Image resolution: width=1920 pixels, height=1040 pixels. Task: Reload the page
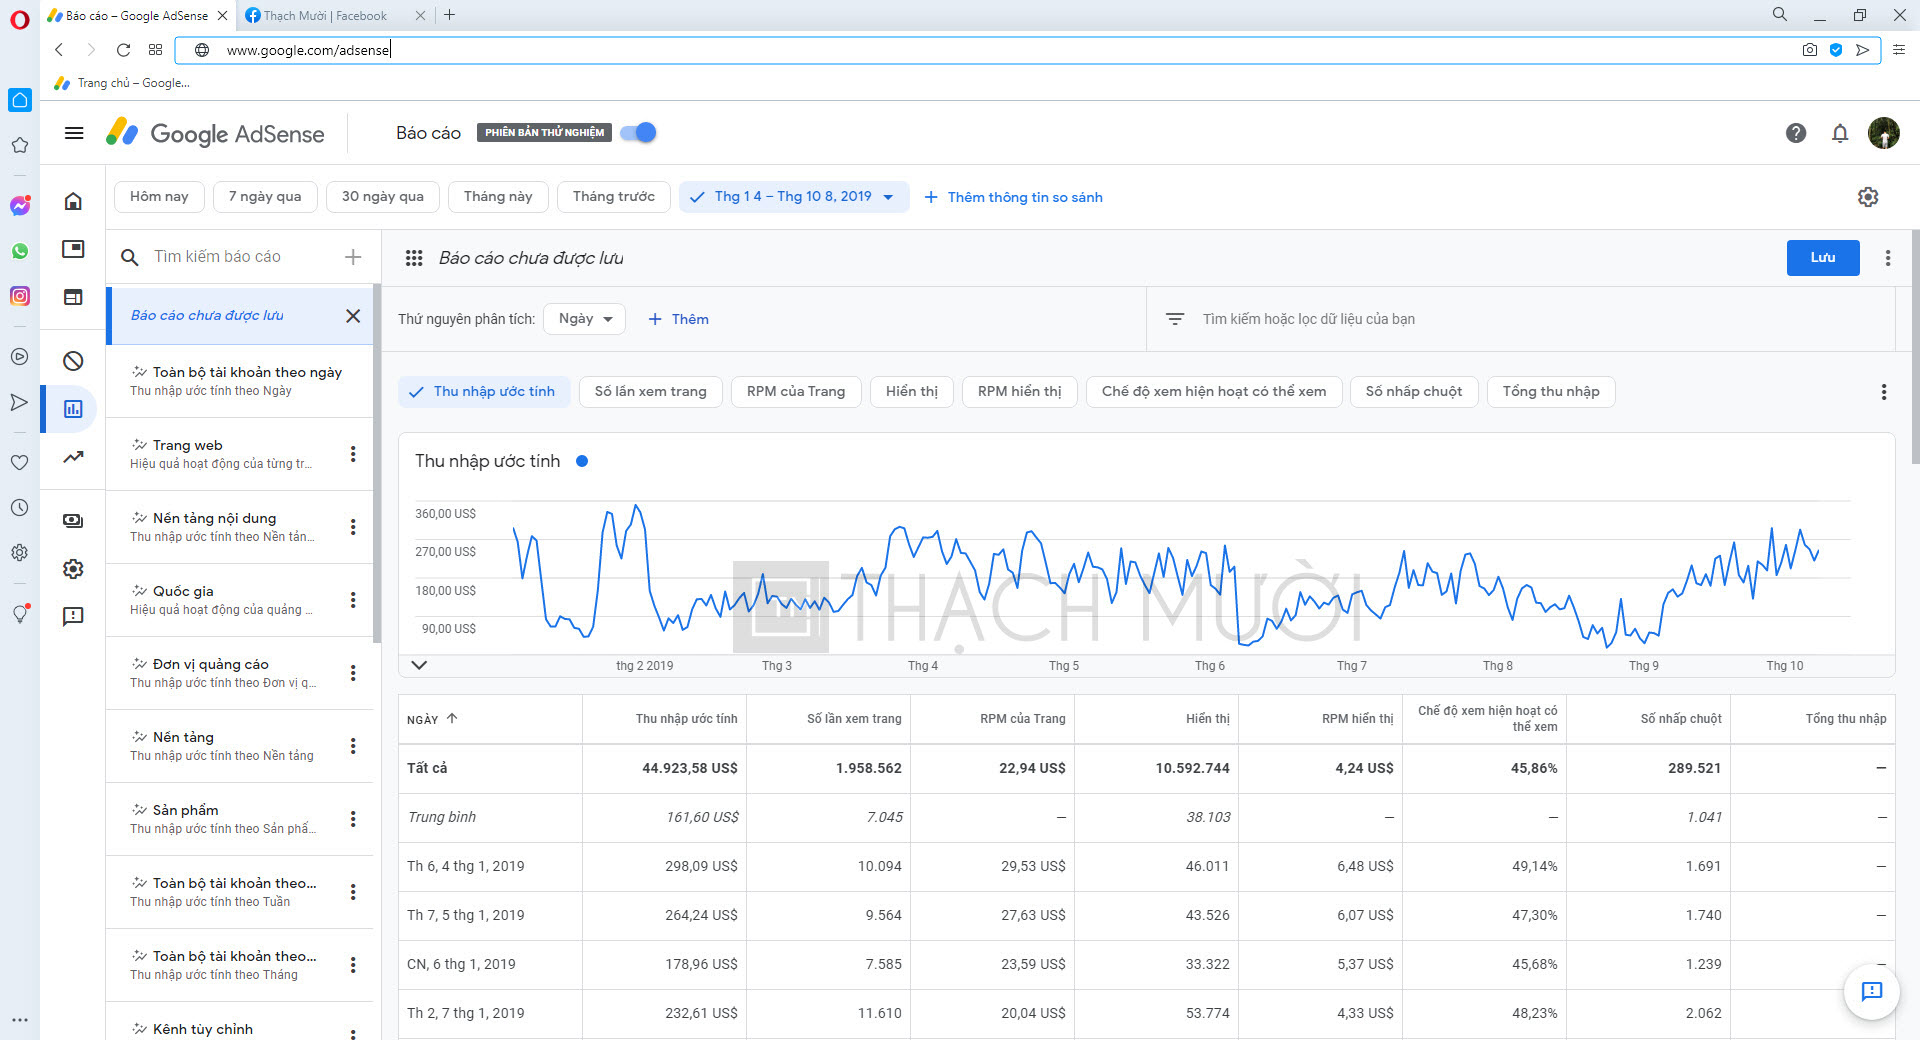(x=123, y=50)
